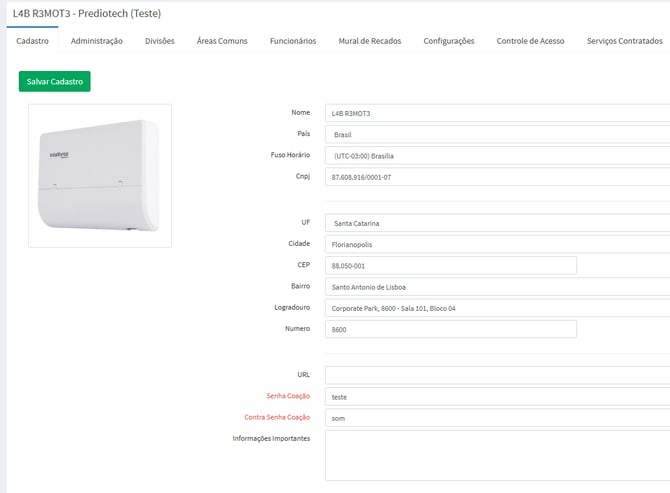Focus the Cnpj input field

click(x=497, y=177)
